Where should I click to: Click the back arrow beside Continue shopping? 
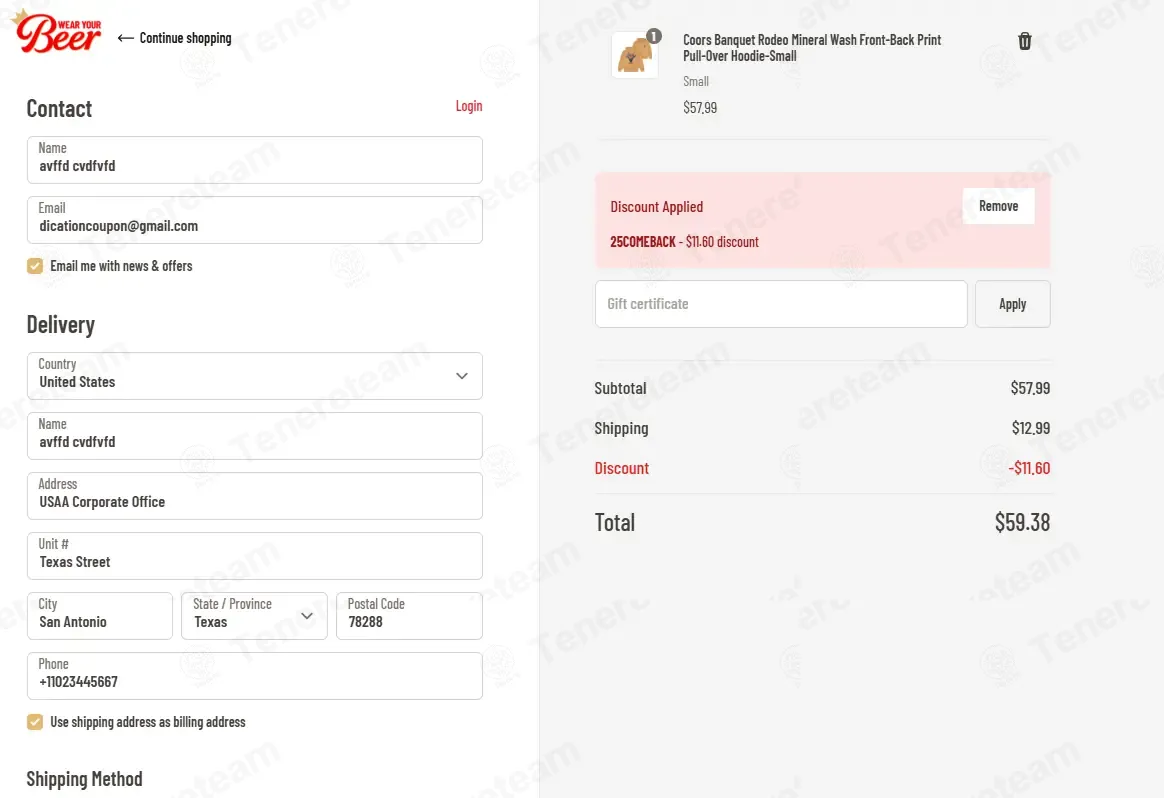tap(125, 38)
